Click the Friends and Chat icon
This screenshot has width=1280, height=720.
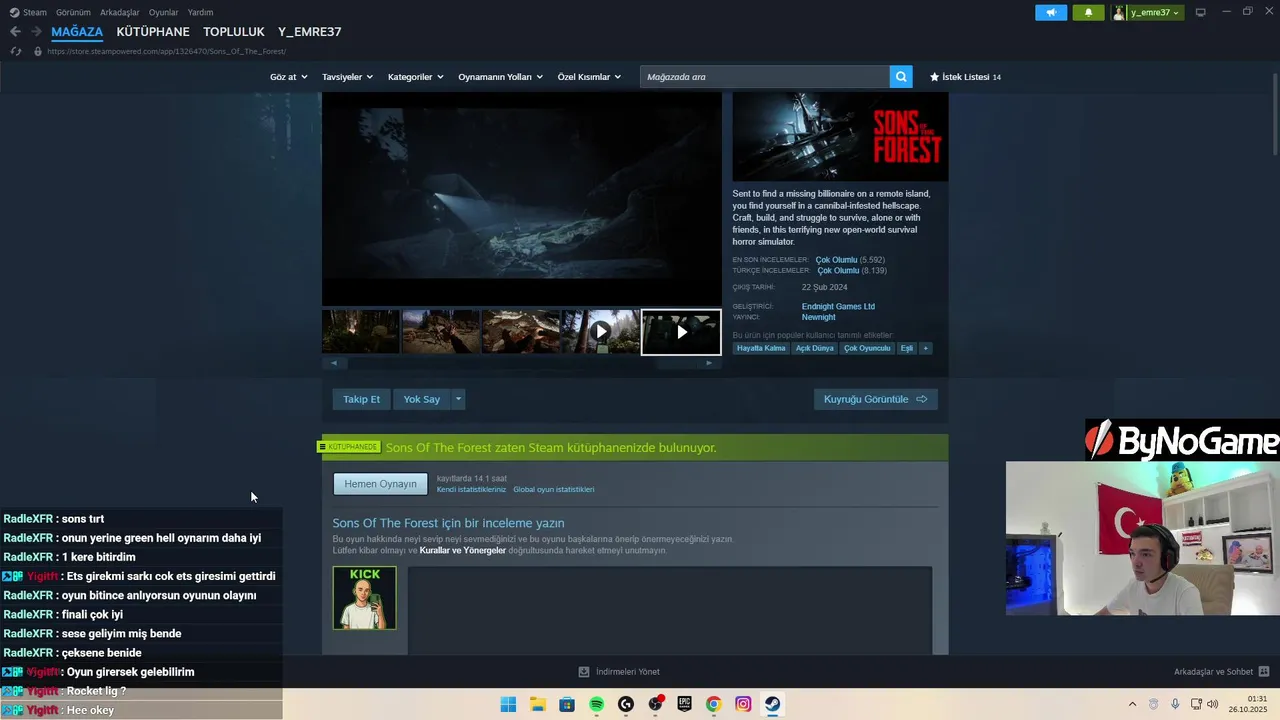(1264, 672)
